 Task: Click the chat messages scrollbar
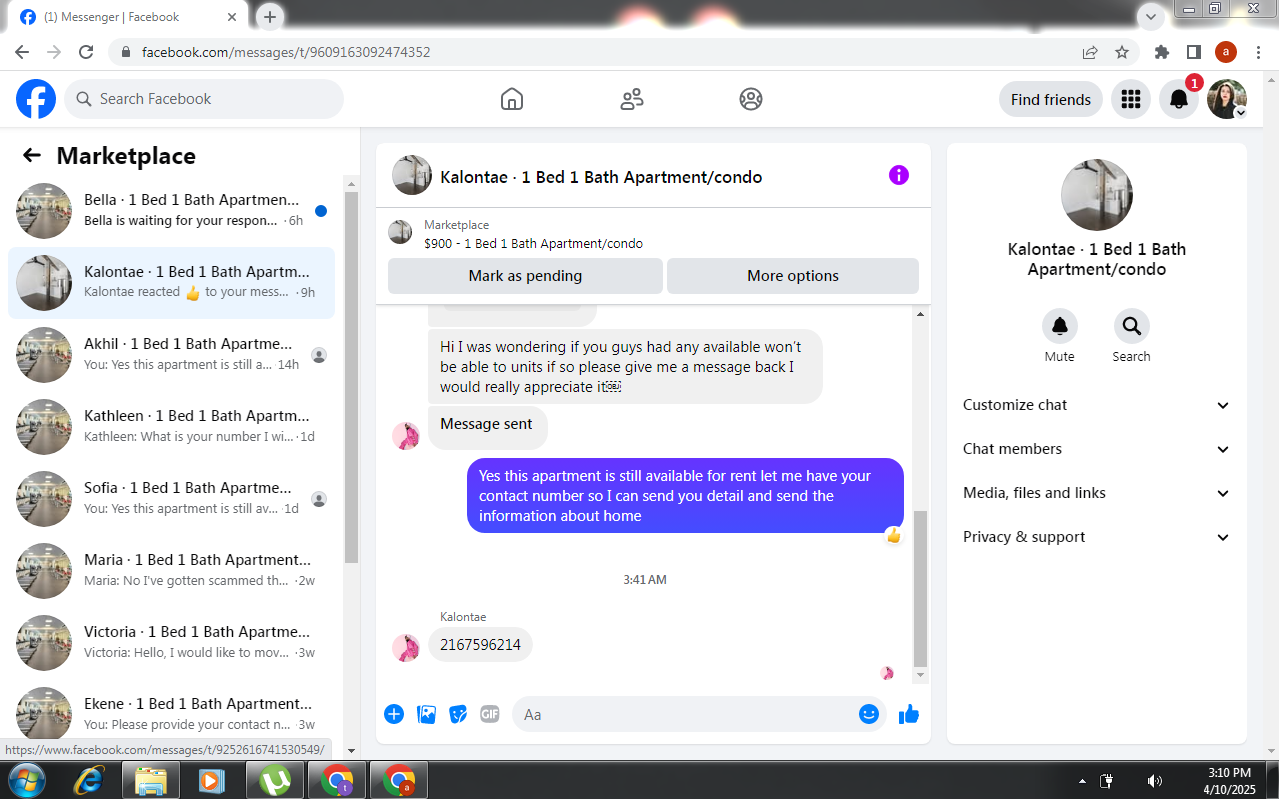pyautogui.click(x=920, y=588)
